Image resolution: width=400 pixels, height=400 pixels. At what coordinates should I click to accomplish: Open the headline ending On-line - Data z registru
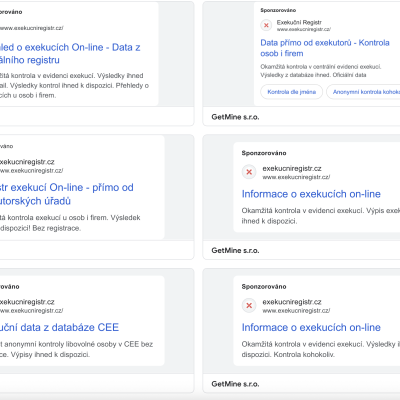tap(70, 53)
